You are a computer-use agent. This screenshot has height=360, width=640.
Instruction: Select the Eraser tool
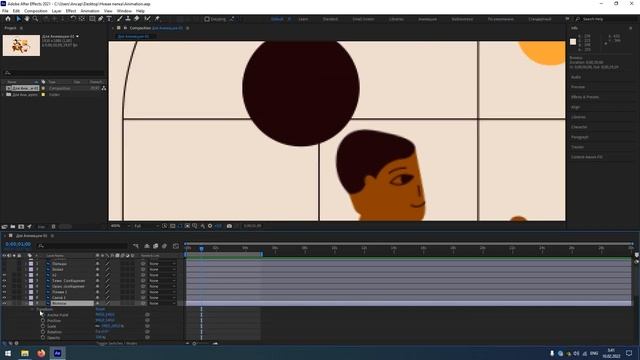(x=137, y=19)
